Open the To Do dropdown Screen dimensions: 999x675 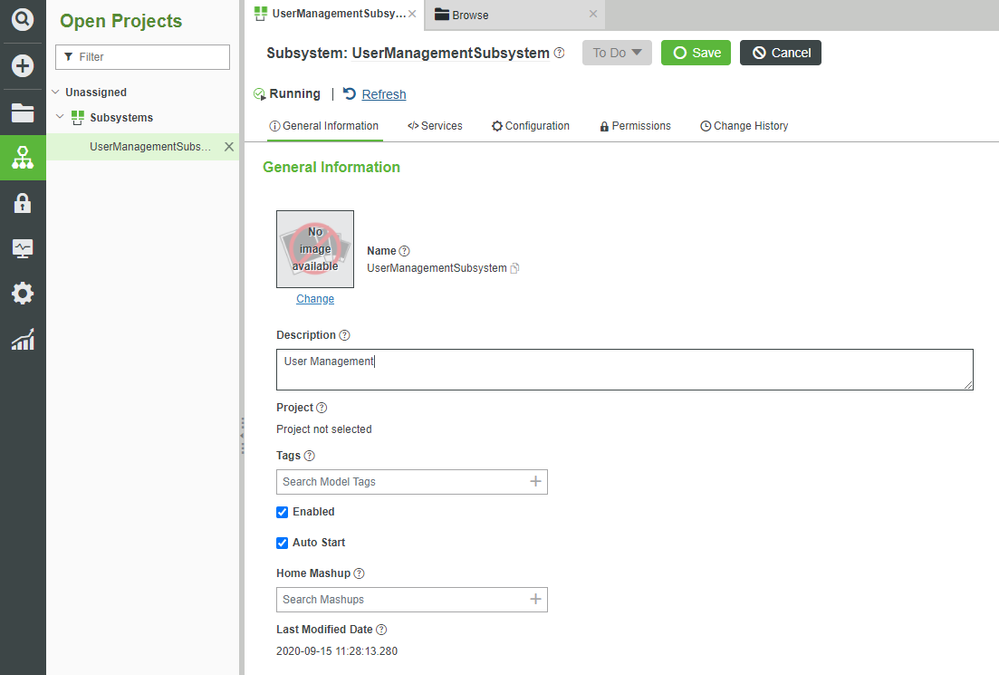616,52
